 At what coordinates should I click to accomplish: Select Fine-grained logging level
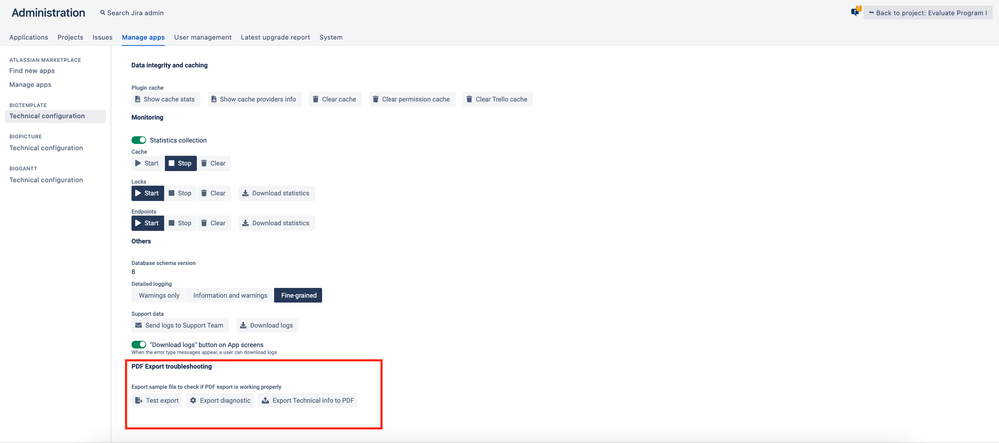[x=298, y=295]
